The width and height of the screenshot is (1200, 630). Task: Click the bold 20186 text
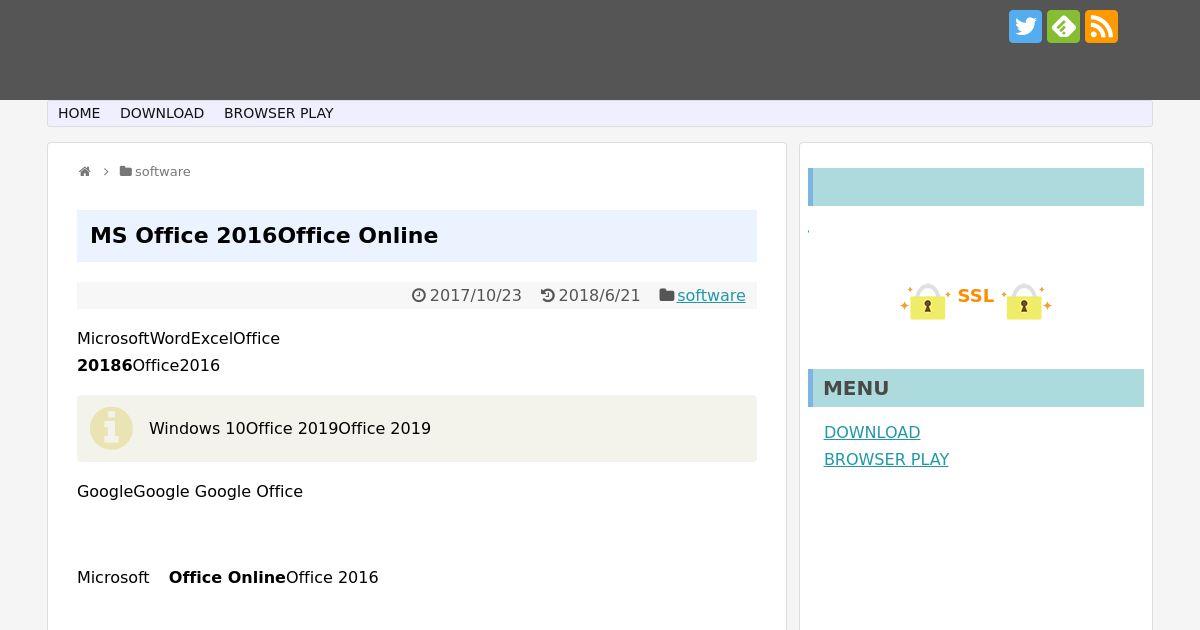pyautogui.click(x=105, y=365)
